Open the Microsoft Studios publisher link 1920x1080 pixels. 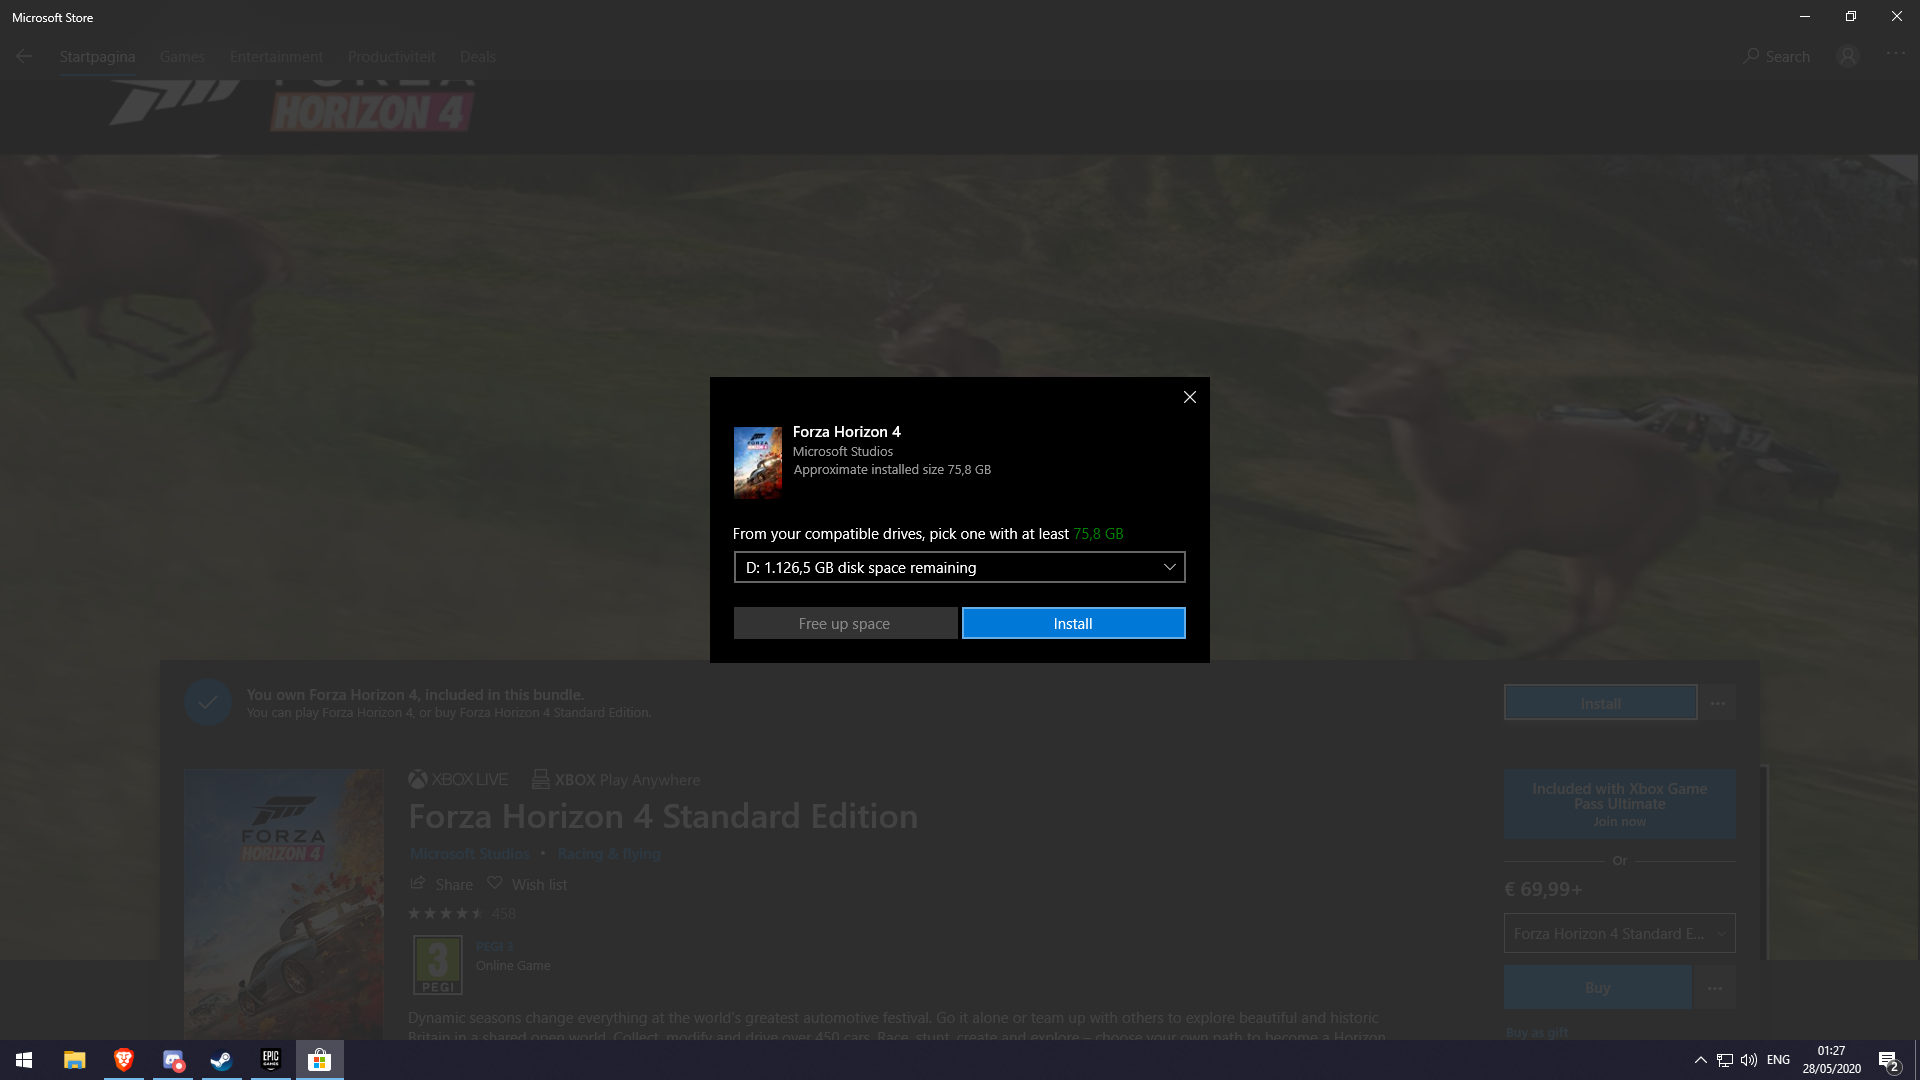pyautogui.click(x=469, y=854)
